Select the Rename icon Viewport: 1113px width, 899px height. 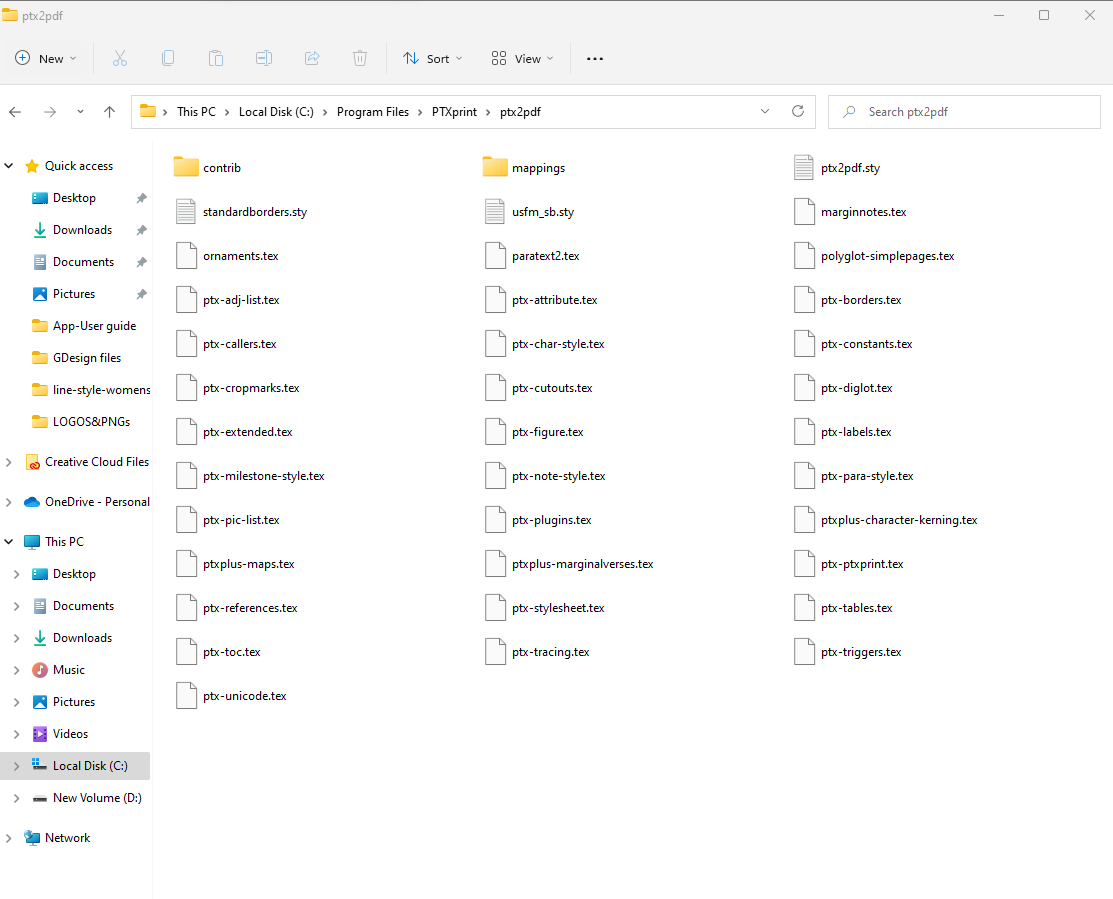[x=264, y=58]
